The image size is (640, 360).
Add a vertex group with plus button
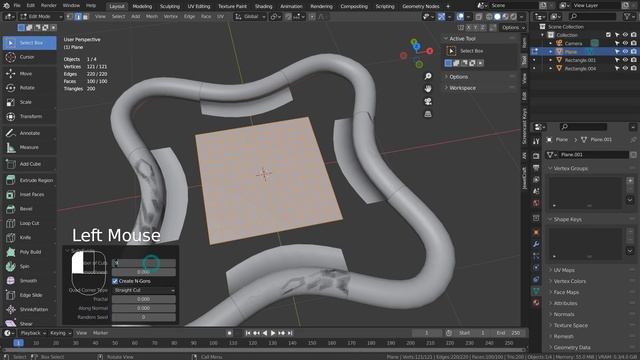click(630, 180)
